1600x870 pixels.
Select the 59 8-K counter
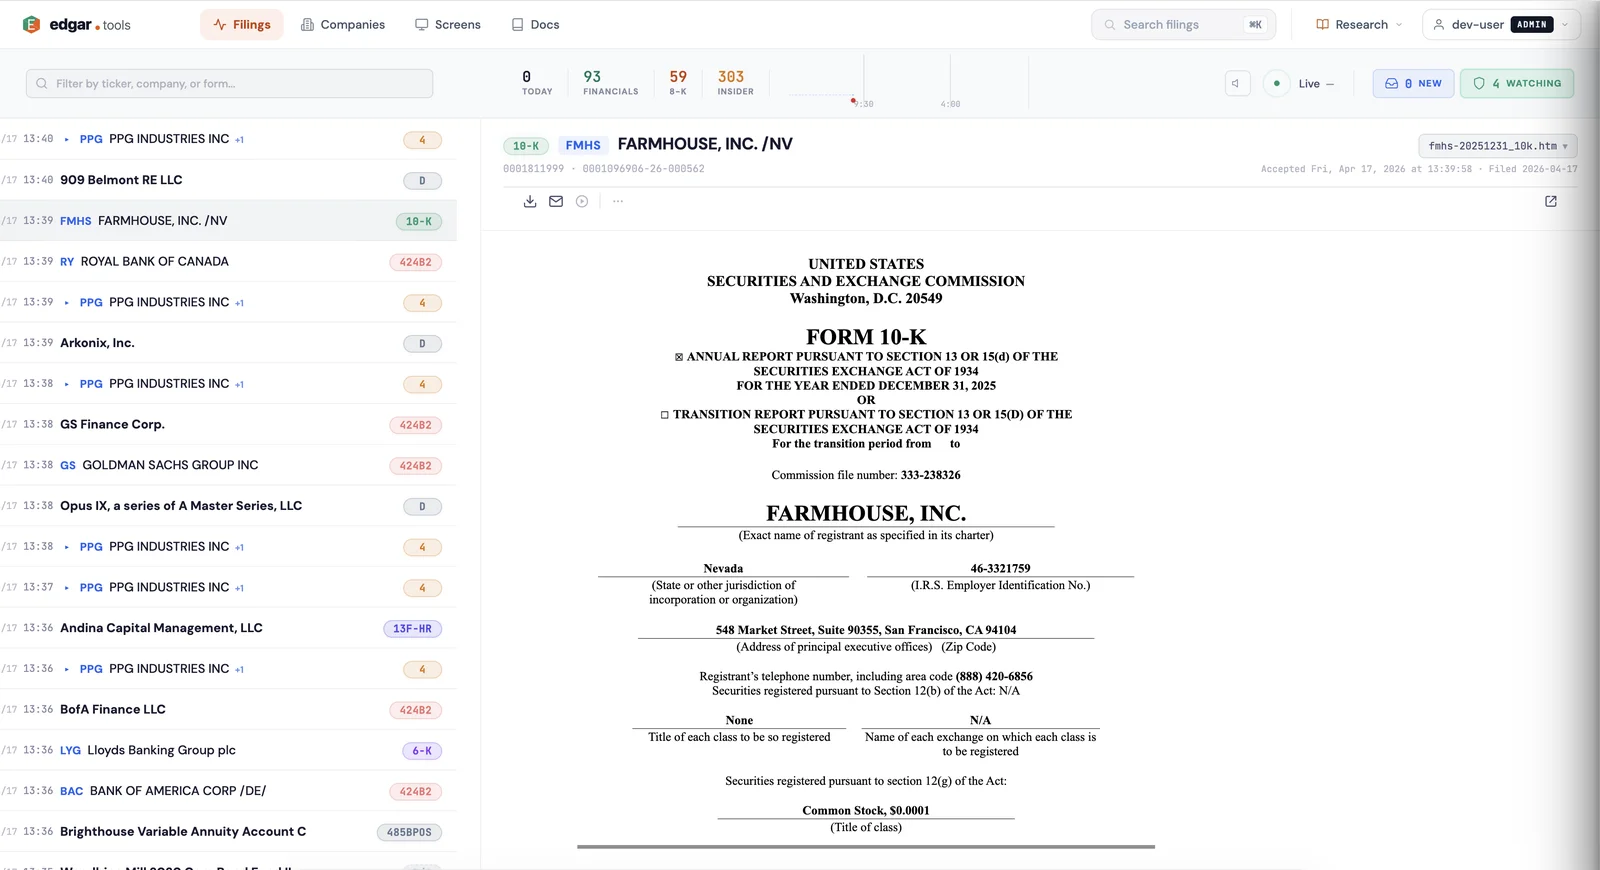[678, 83]
